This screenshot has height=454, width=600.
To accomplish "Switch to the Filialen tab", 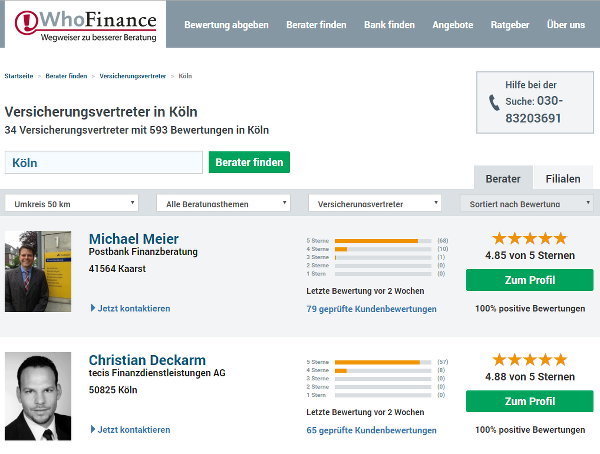I will [x=563, y=178].
